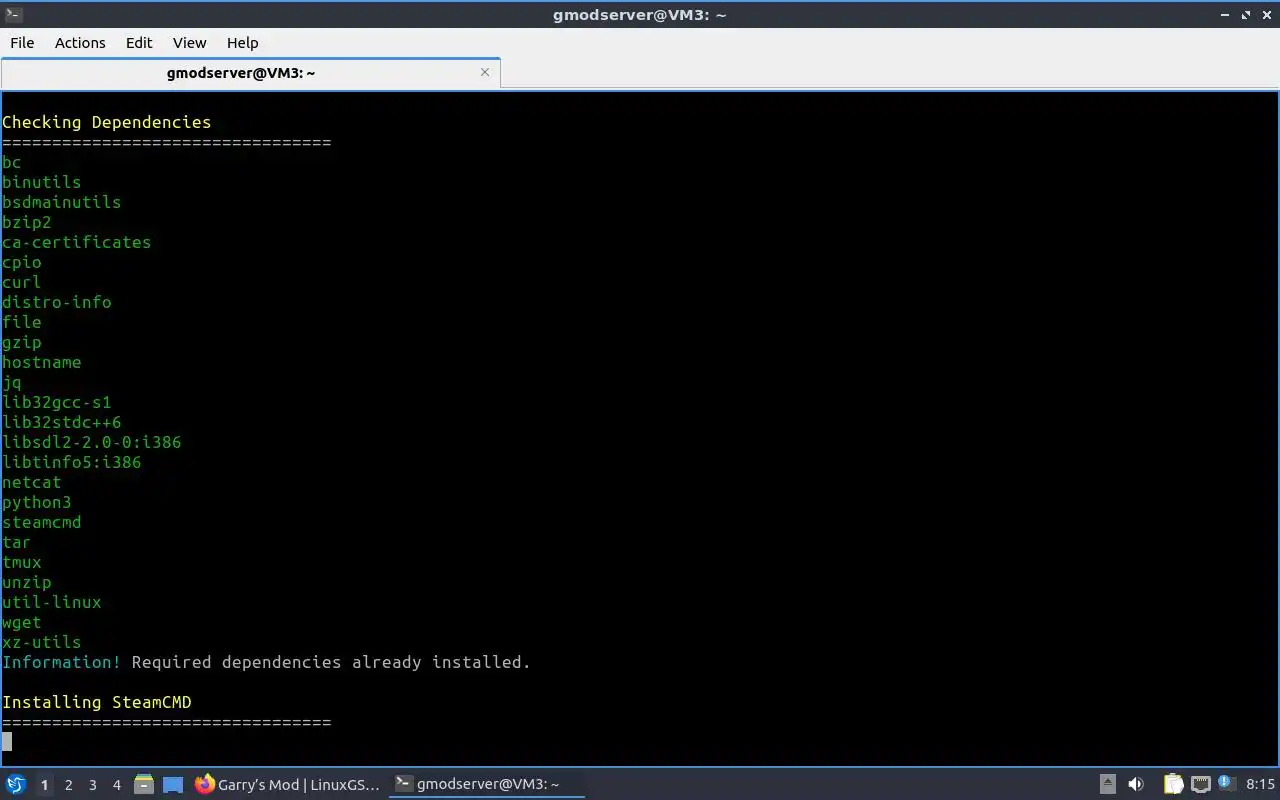Click the 'tar' line
This screenshot has width=1280, height=800.
pyautogui.click(x=16, y=542)
